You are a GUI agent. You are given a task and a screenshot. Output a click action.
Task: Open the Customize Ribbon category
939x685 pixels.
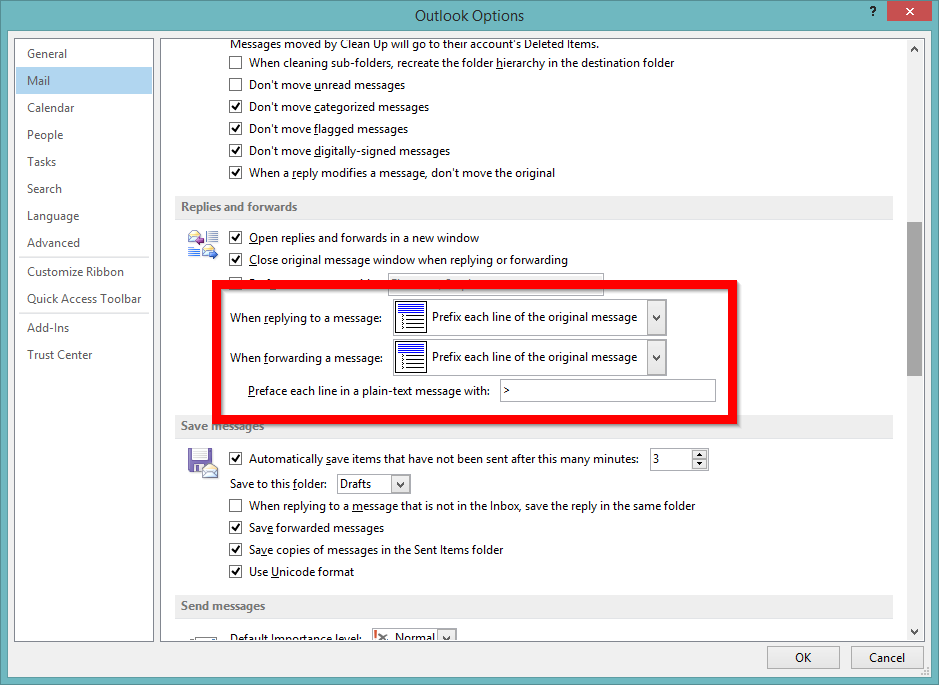(84, 272)
